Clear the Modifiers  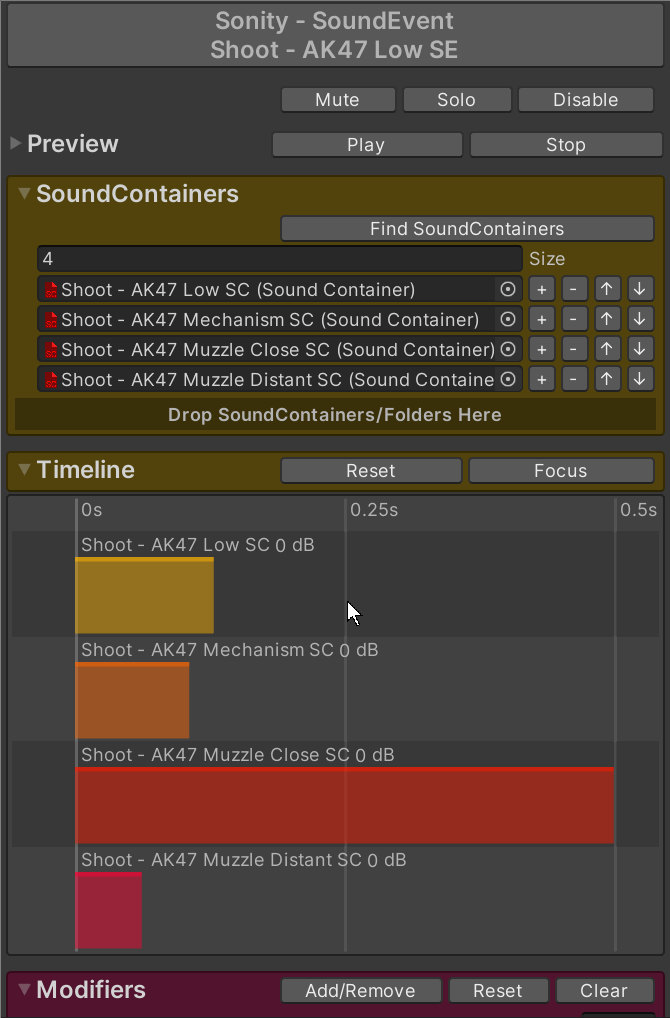[604, 991]
